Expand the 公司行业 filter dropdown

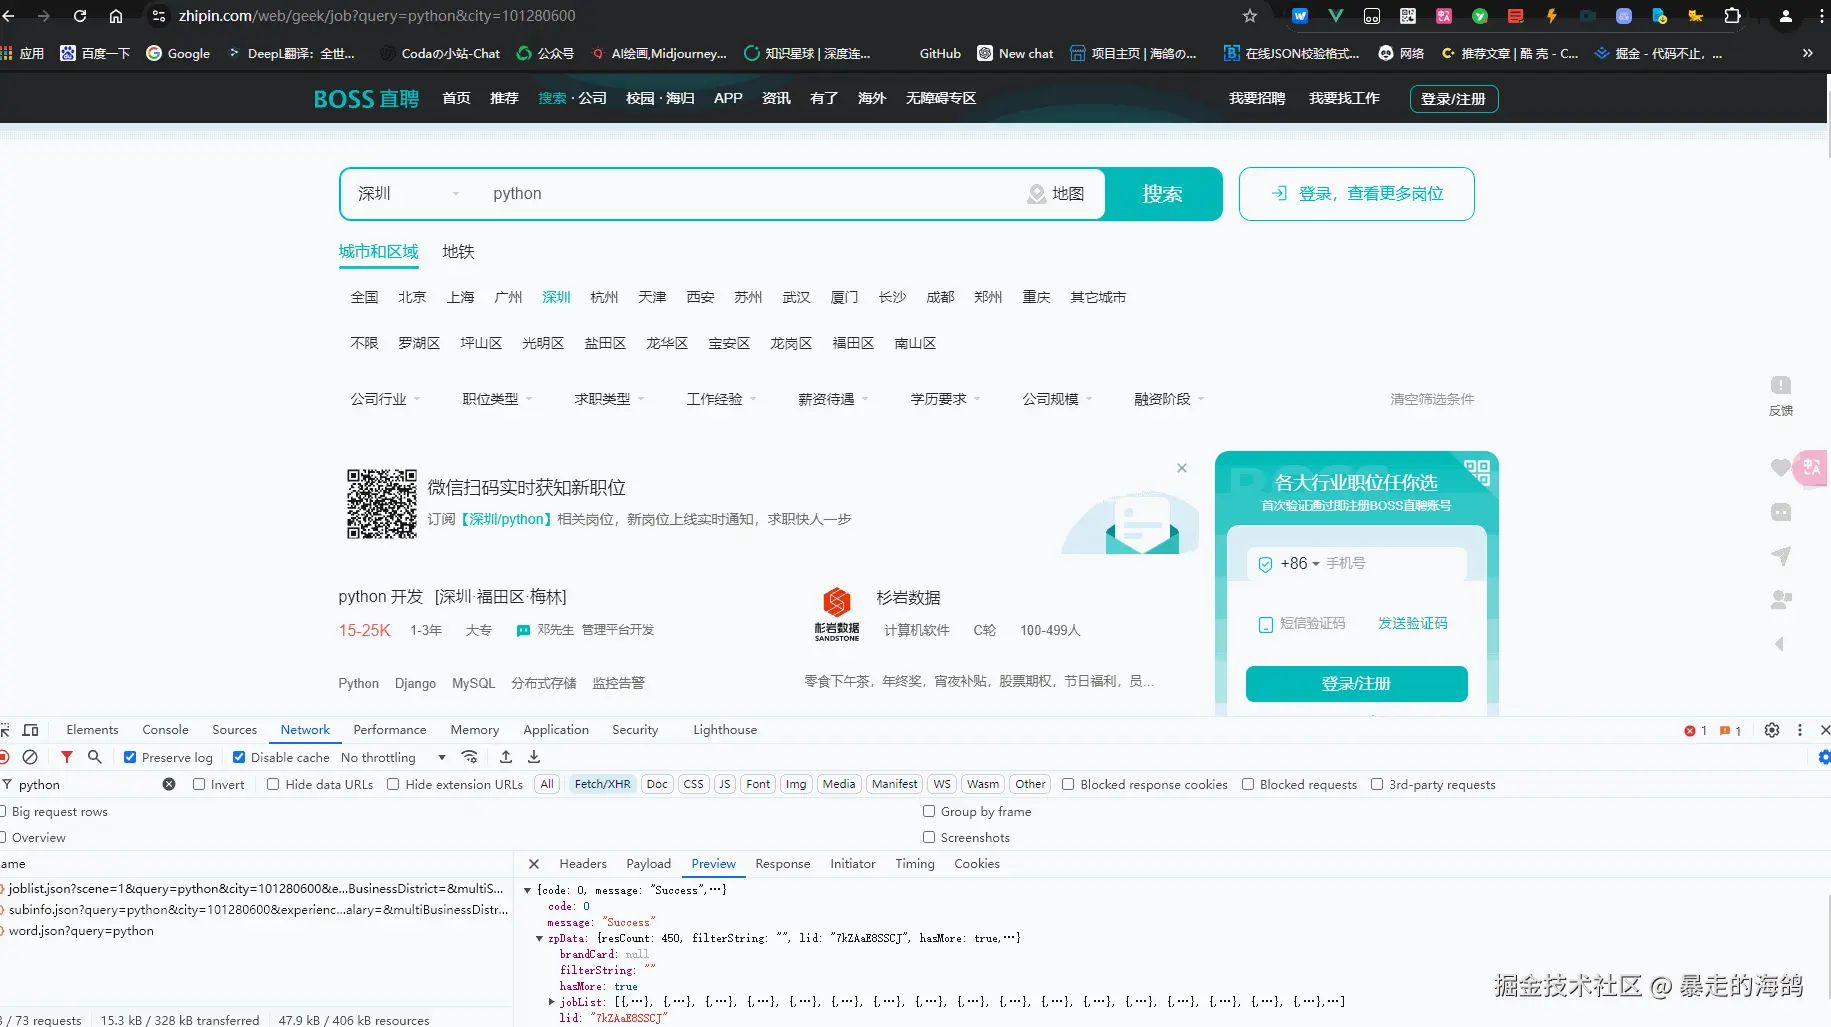pyautogui.click(x=385, y=399)
